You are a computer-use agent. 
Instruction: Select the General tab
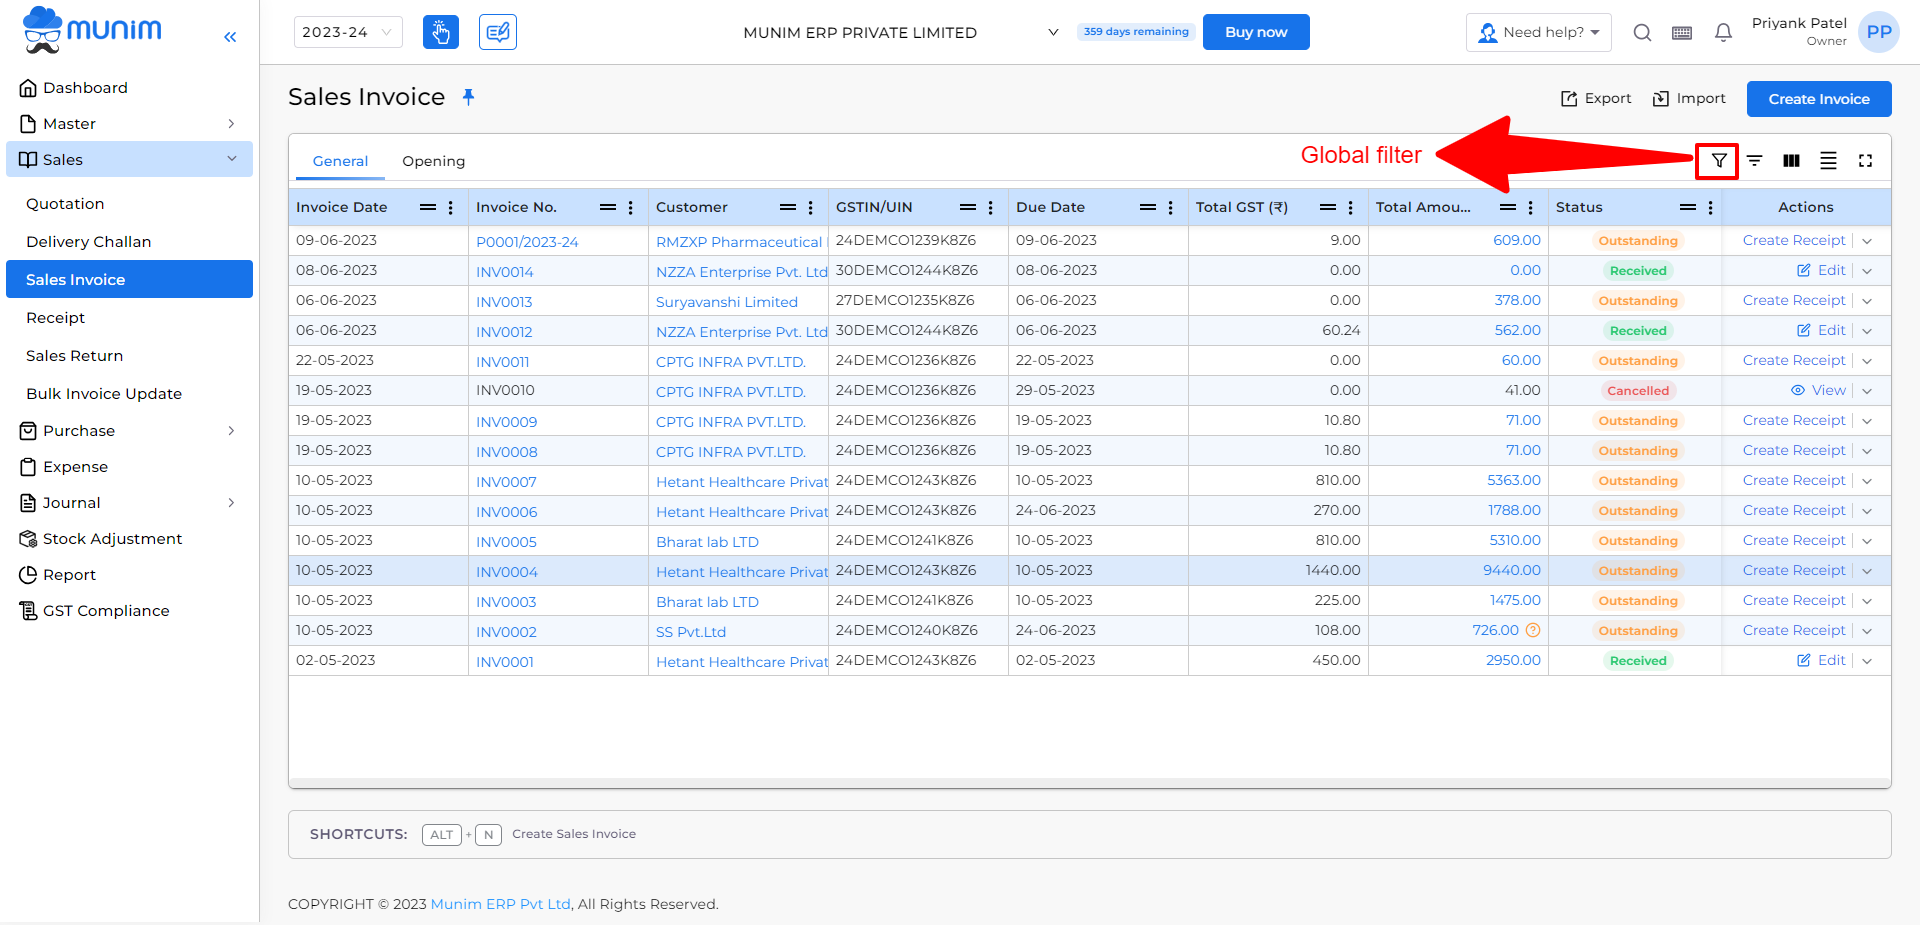tap(340, 161)
